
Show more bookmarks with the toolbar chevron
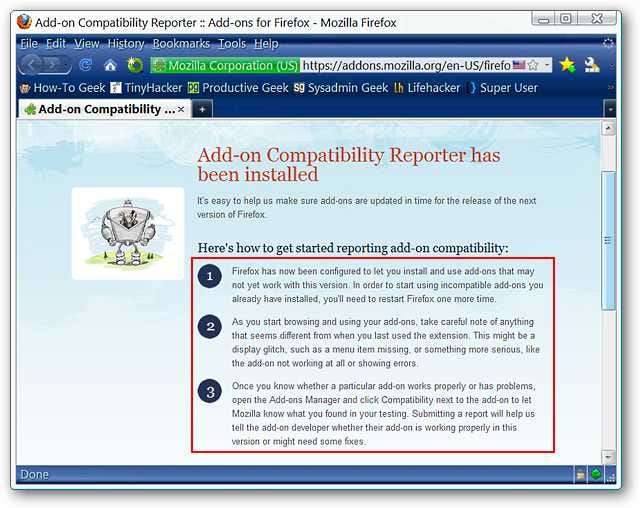(x=610, y=87)
